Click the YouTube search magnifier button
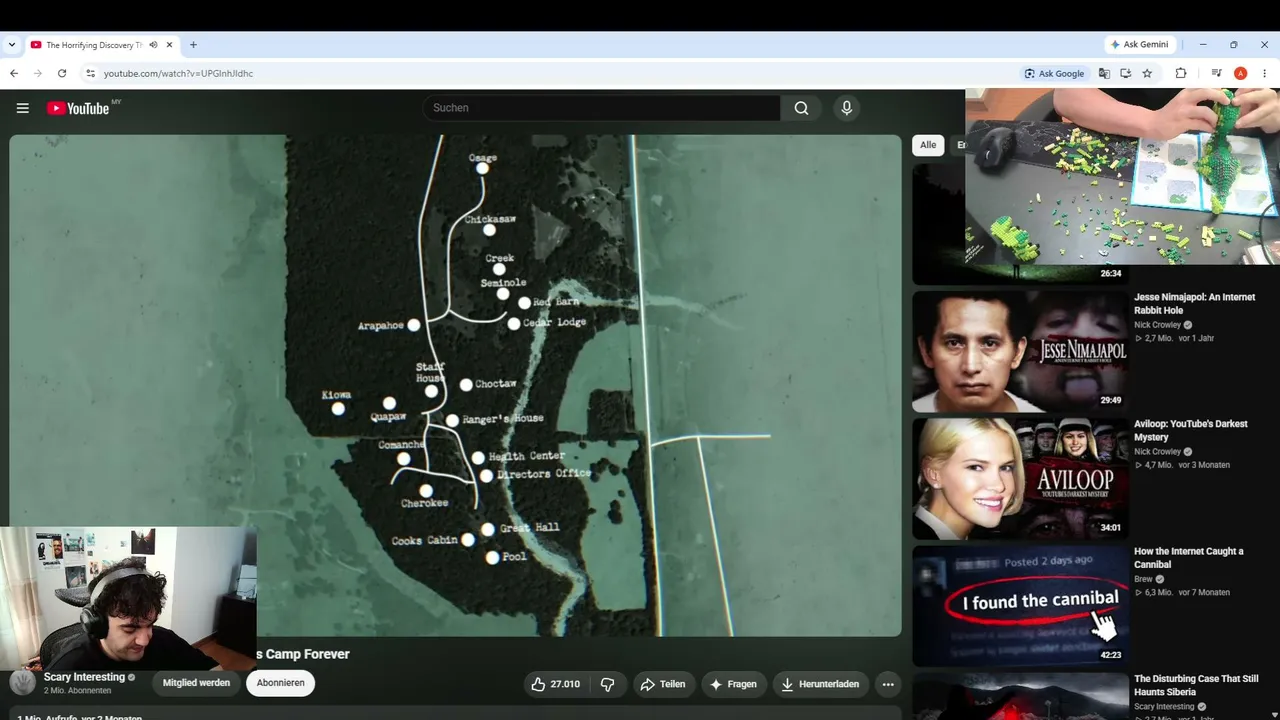 (x=801, y=108)
